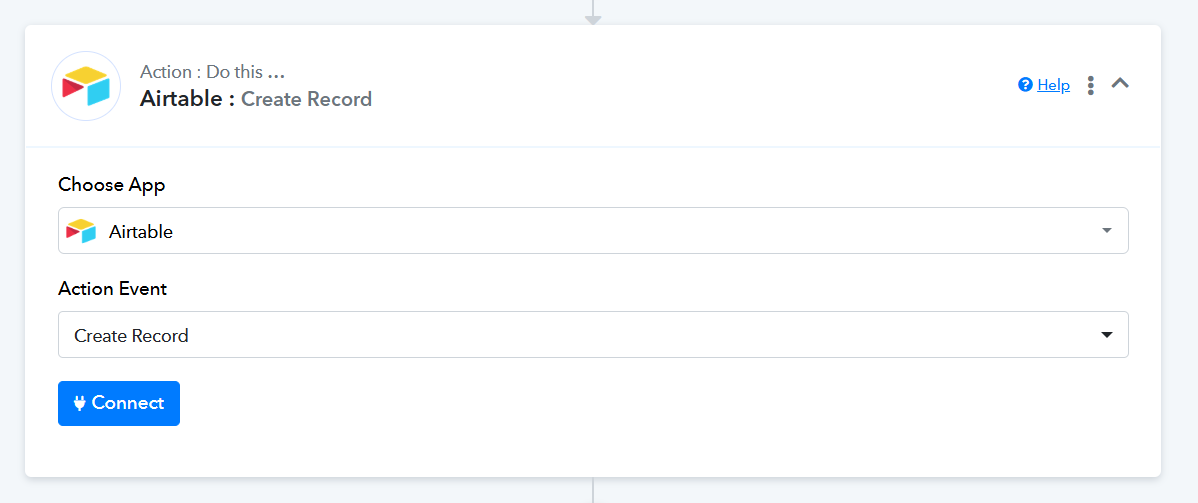Click the grey 'Create Record' subtitle in header
This screenshot has height=503, width=1198.
[306, 99]
